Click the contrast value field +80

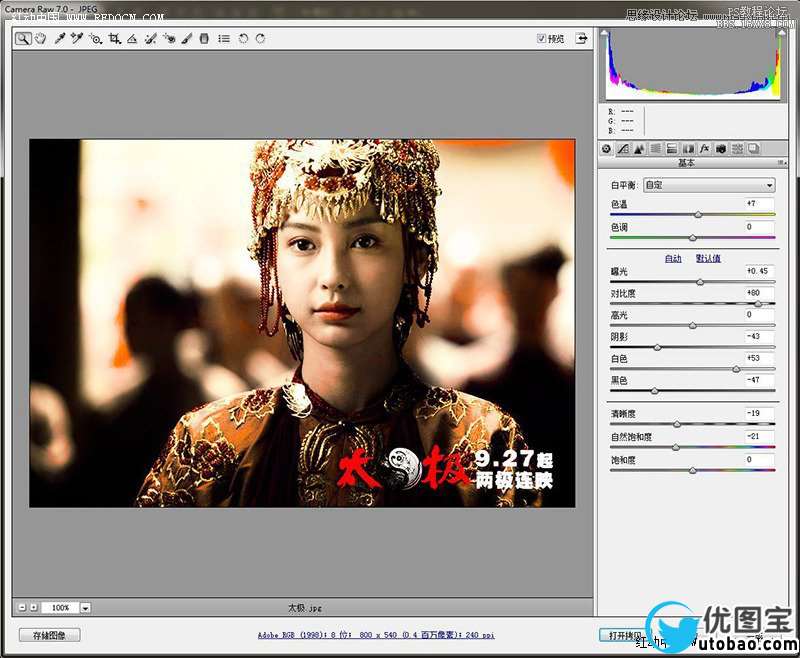[x=759, y=293]
